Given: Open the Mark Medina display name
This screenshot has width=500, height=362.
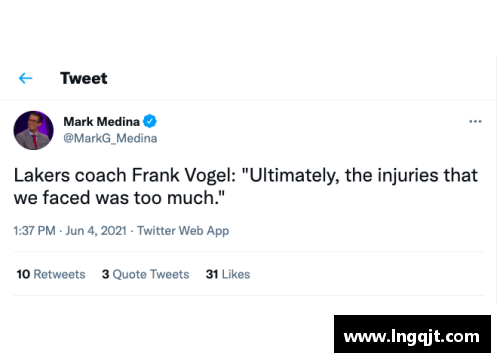Looking at the screenshot, I should [101, 122].
